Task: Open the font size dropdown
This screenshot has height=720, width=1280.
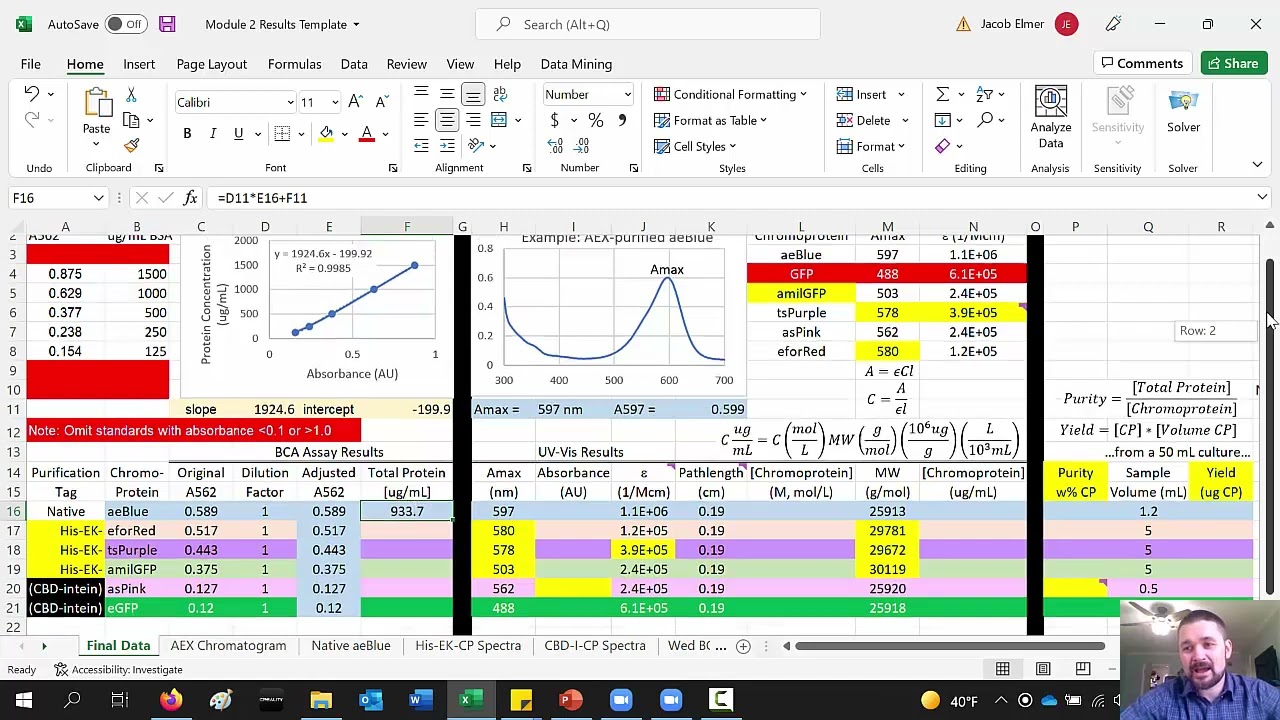Action: 334,102
